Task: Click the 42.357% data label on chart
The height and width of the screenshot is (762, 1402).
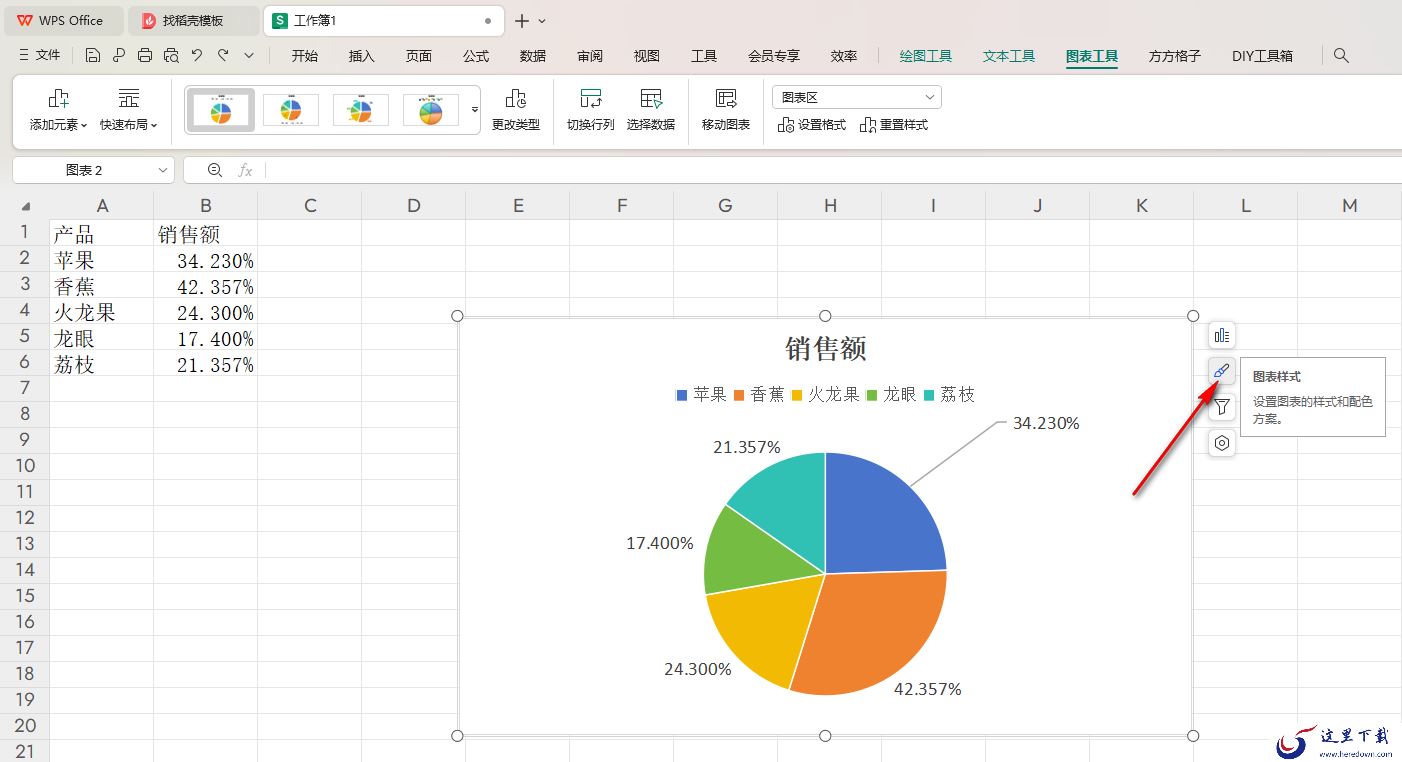Action: [x=927, y=689]
